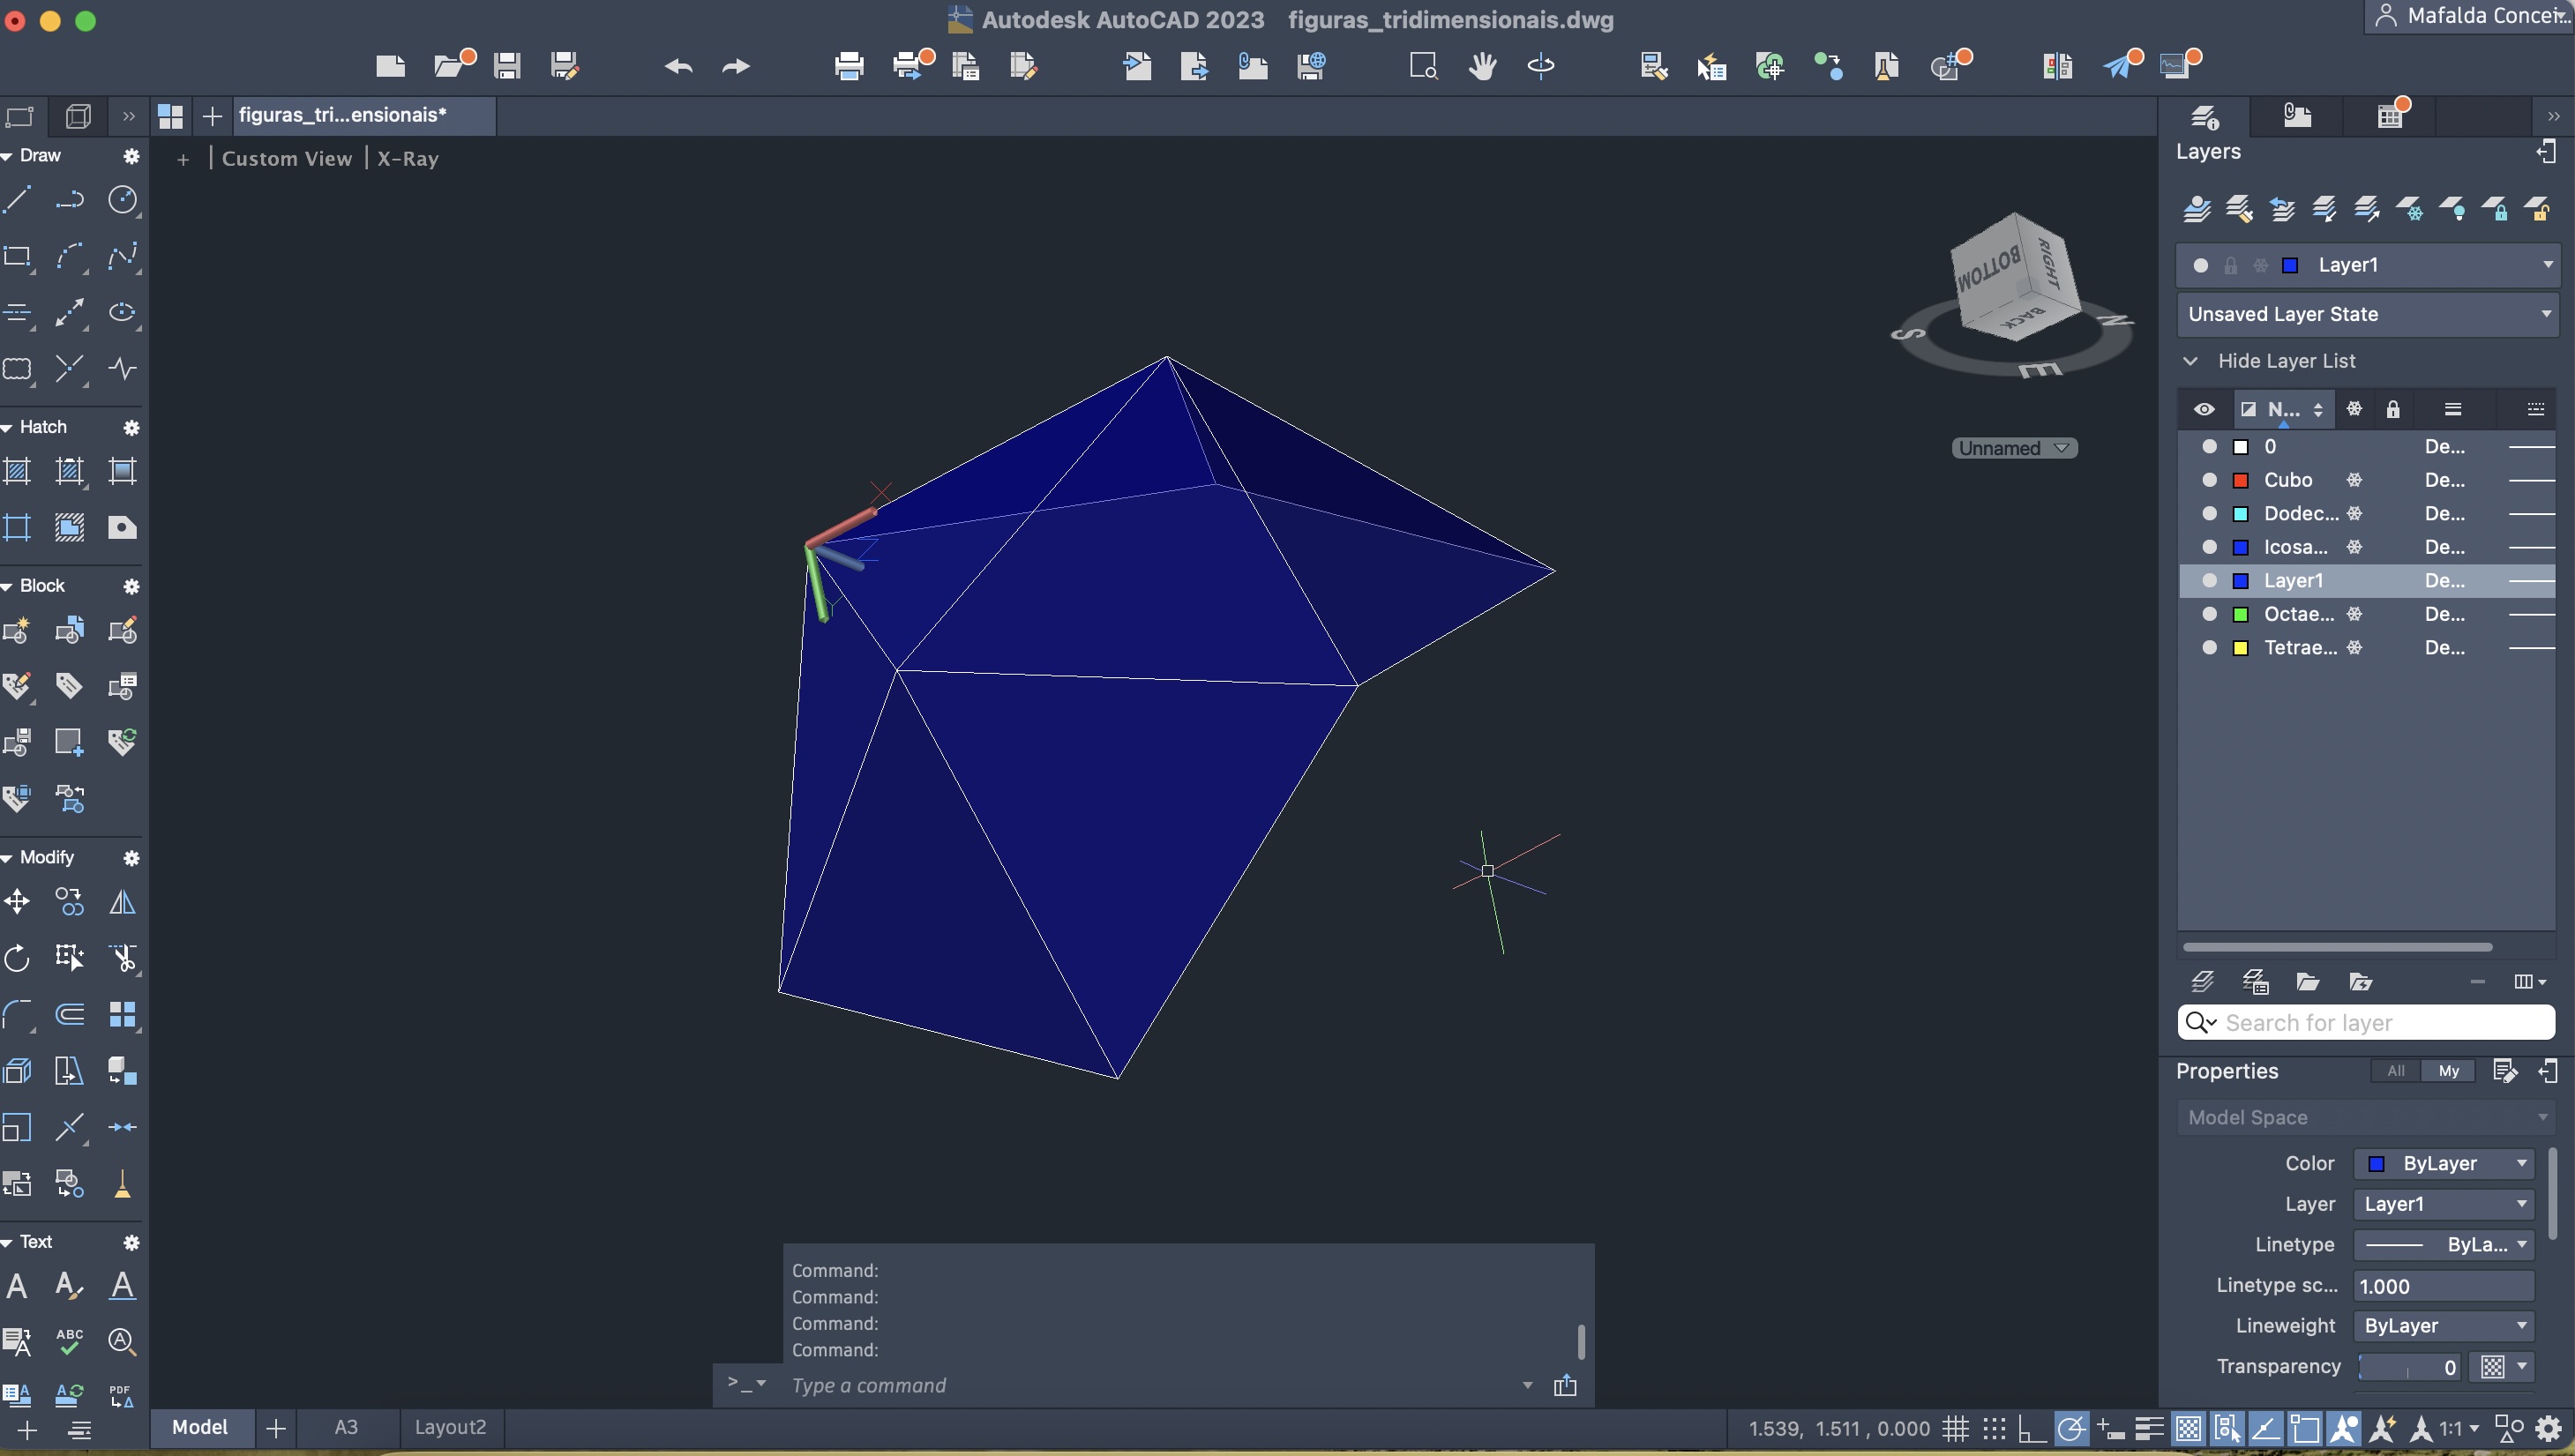Select the Line tool in Draw panel
Image resolution: width=2575 pixels, height=1456 pixels.
click(17, 200)
